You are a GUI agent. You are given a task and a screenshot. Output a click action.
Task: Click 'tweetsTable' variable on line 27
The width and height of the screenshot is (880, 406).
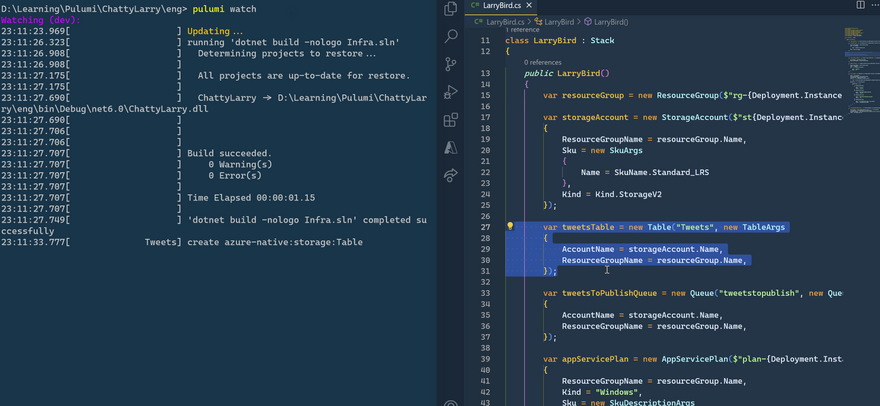(588, 227)
